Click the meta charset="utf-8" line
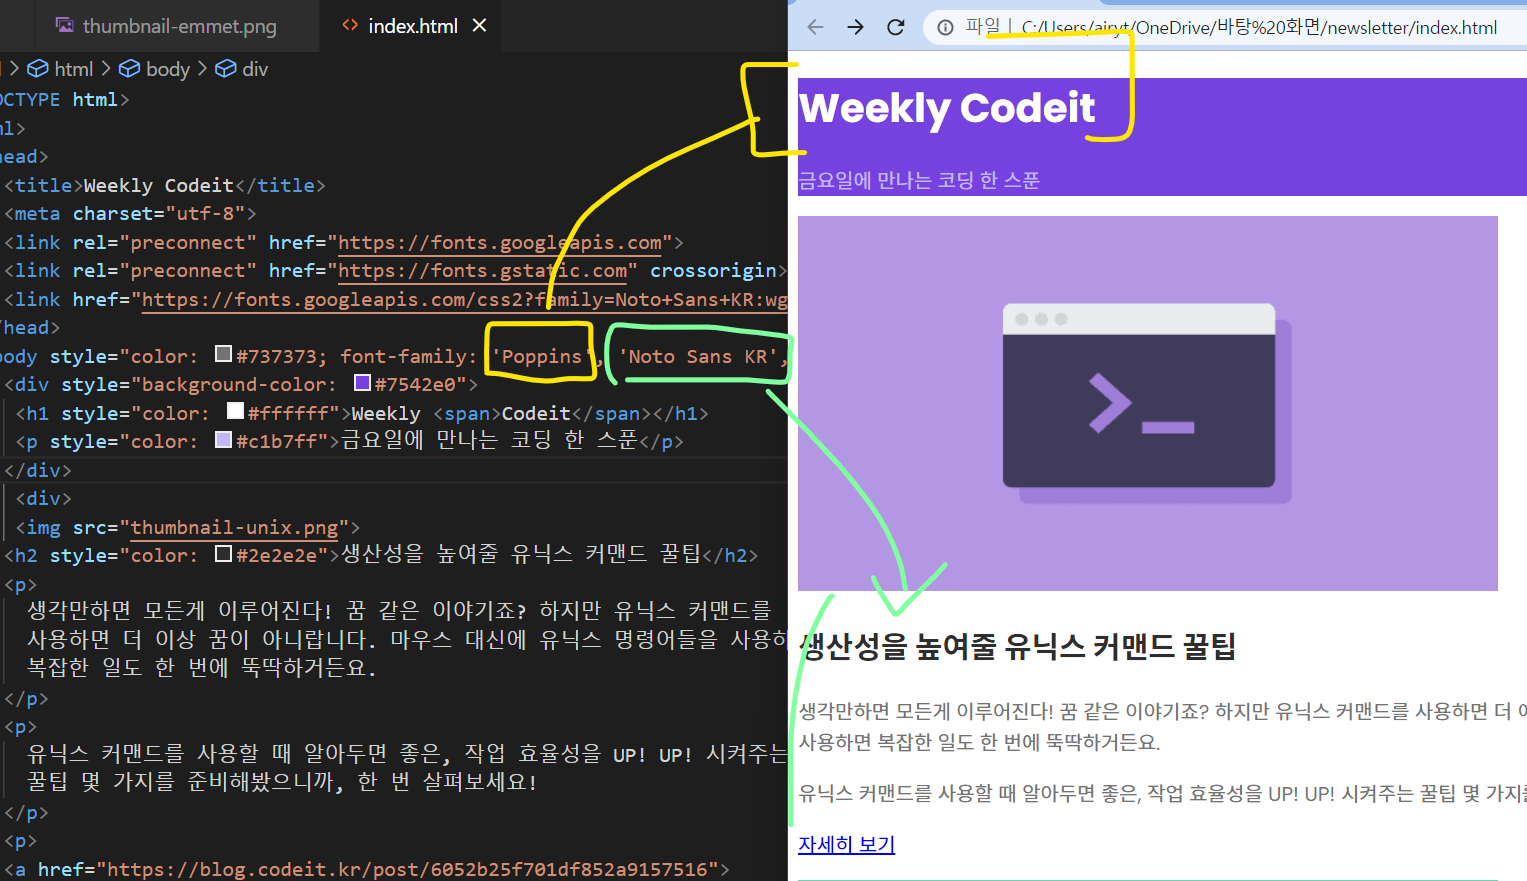 pos(130,213)
